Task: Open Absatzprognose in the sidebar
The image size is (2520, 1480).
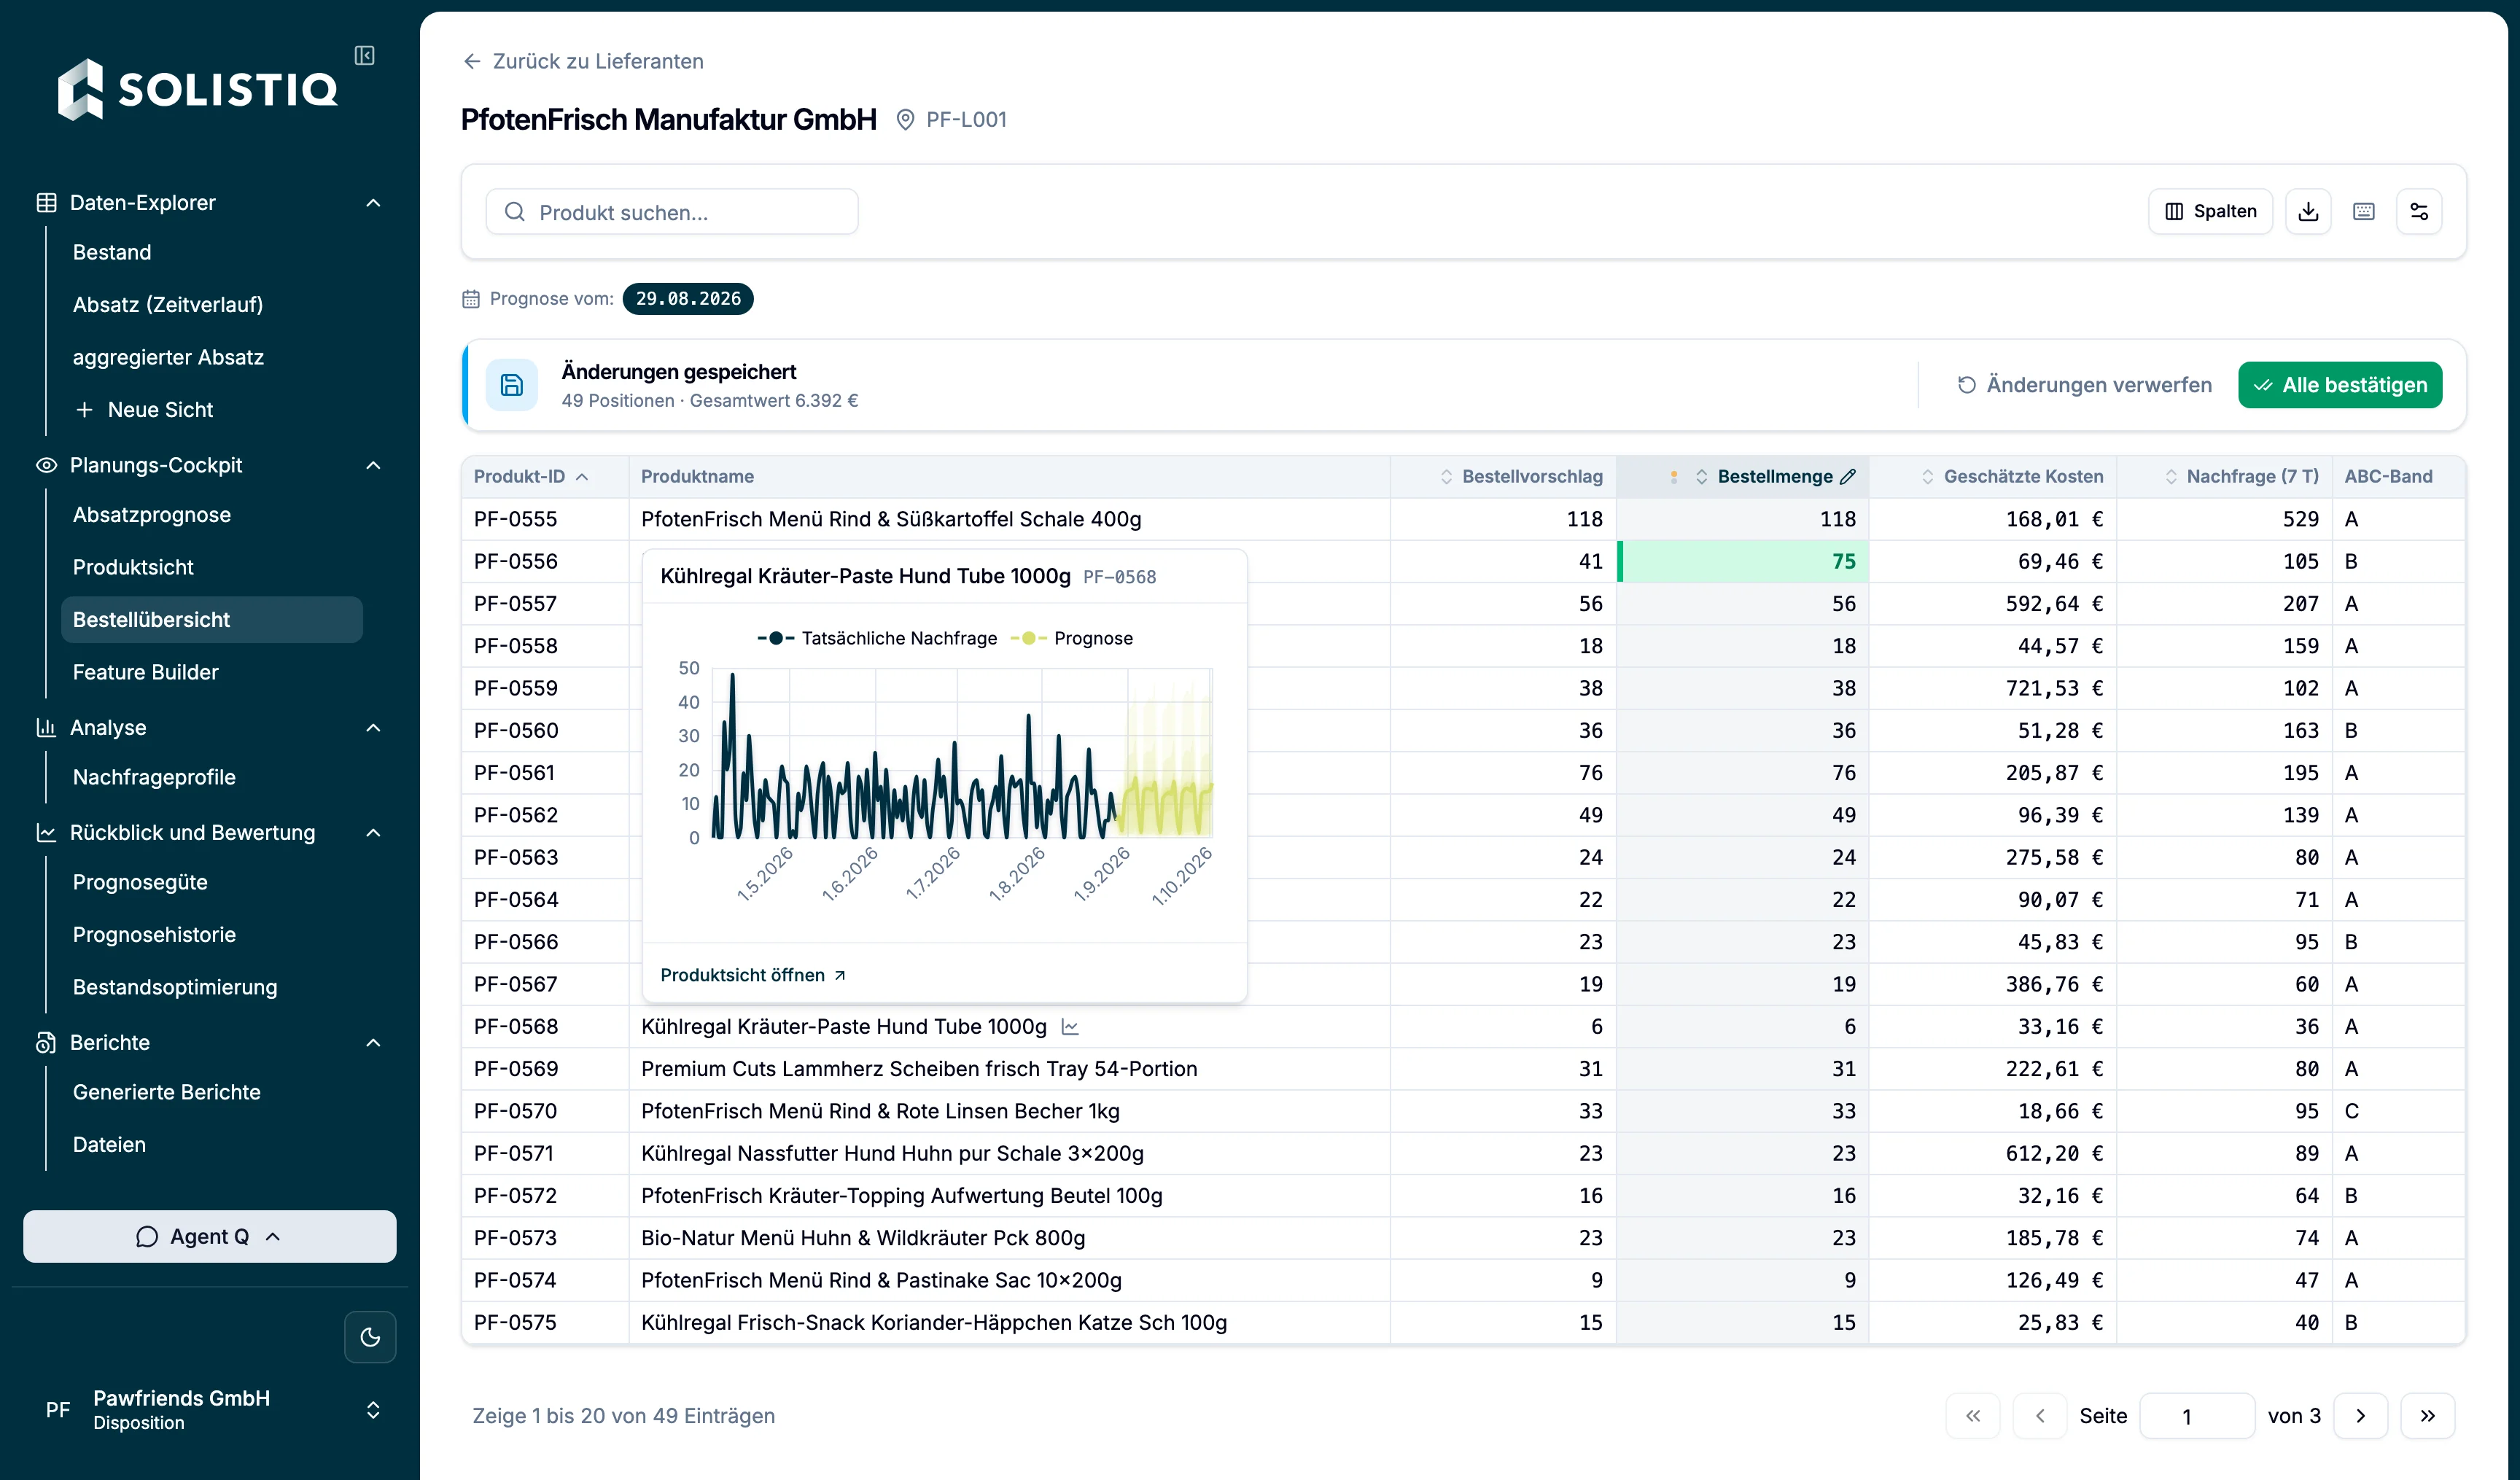Action: (152, 515)
